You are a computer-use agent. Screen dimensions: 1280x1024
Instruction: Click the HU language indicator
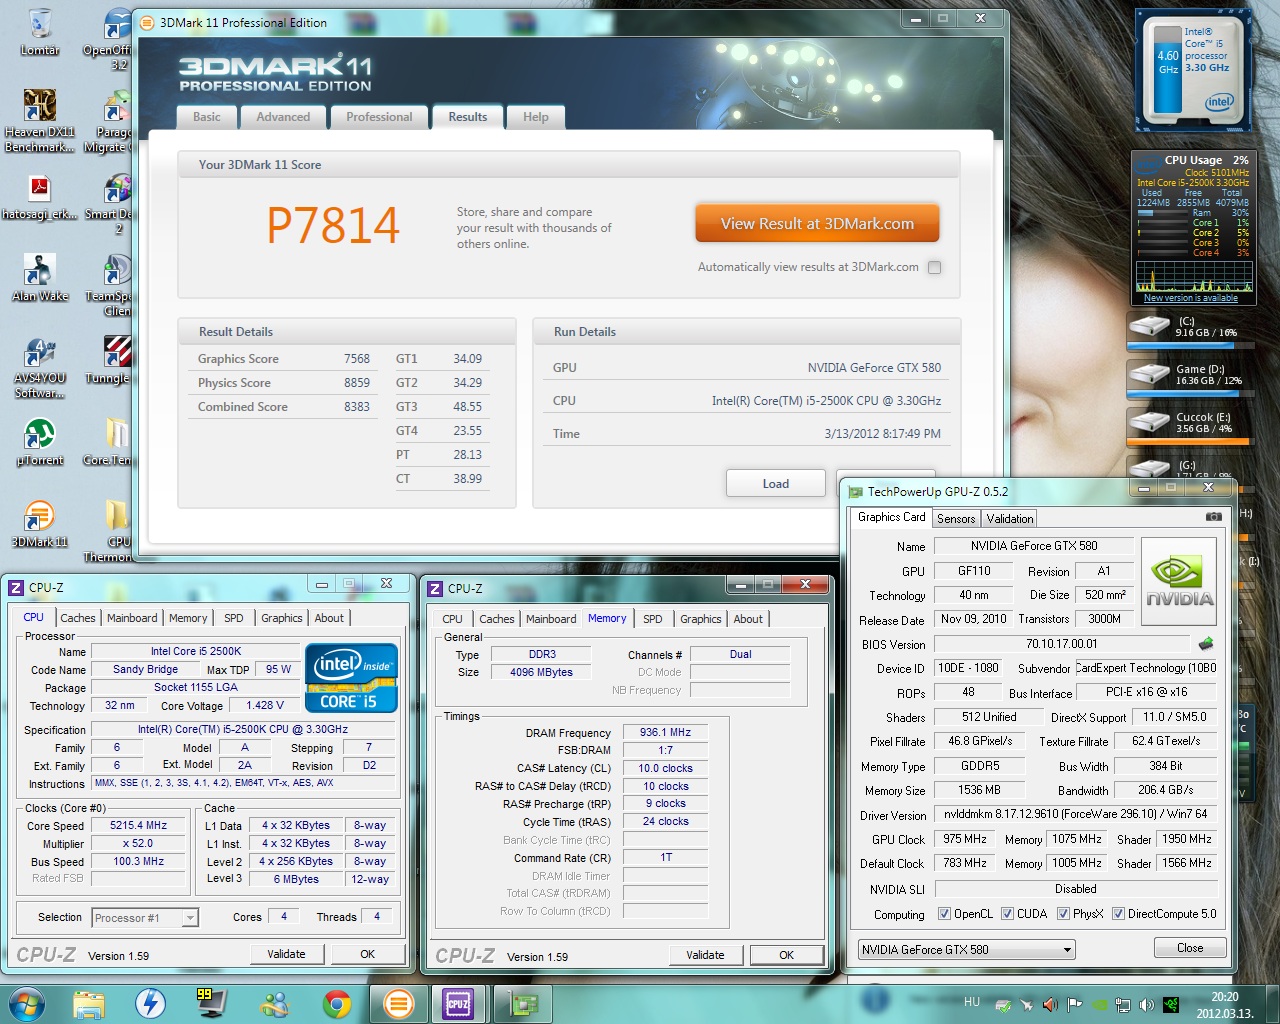click(972, 1001)
